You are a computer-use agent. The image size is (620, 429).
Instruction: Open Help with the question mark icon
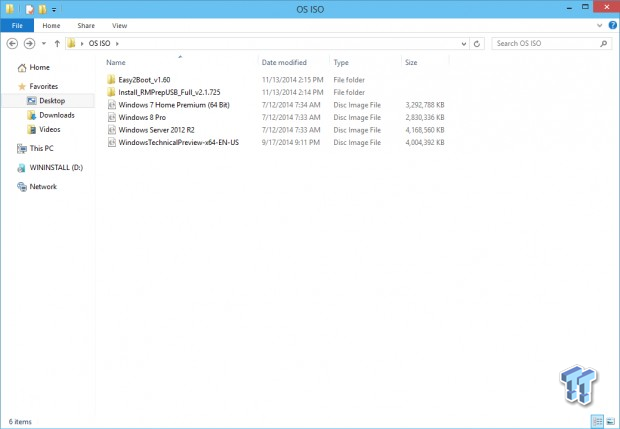(x=612, y=25)
